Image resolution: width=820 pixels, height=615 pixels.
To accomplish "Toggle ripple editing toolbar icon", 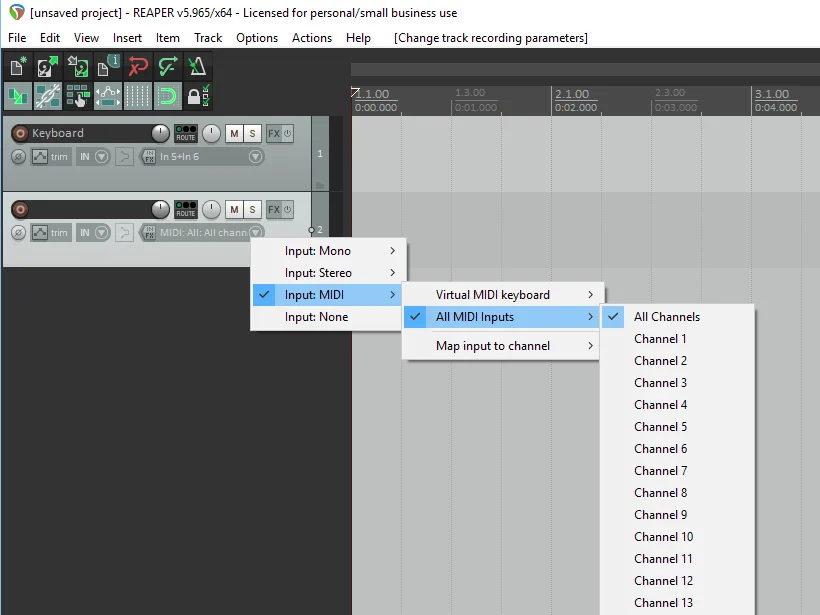I will 77,96.
